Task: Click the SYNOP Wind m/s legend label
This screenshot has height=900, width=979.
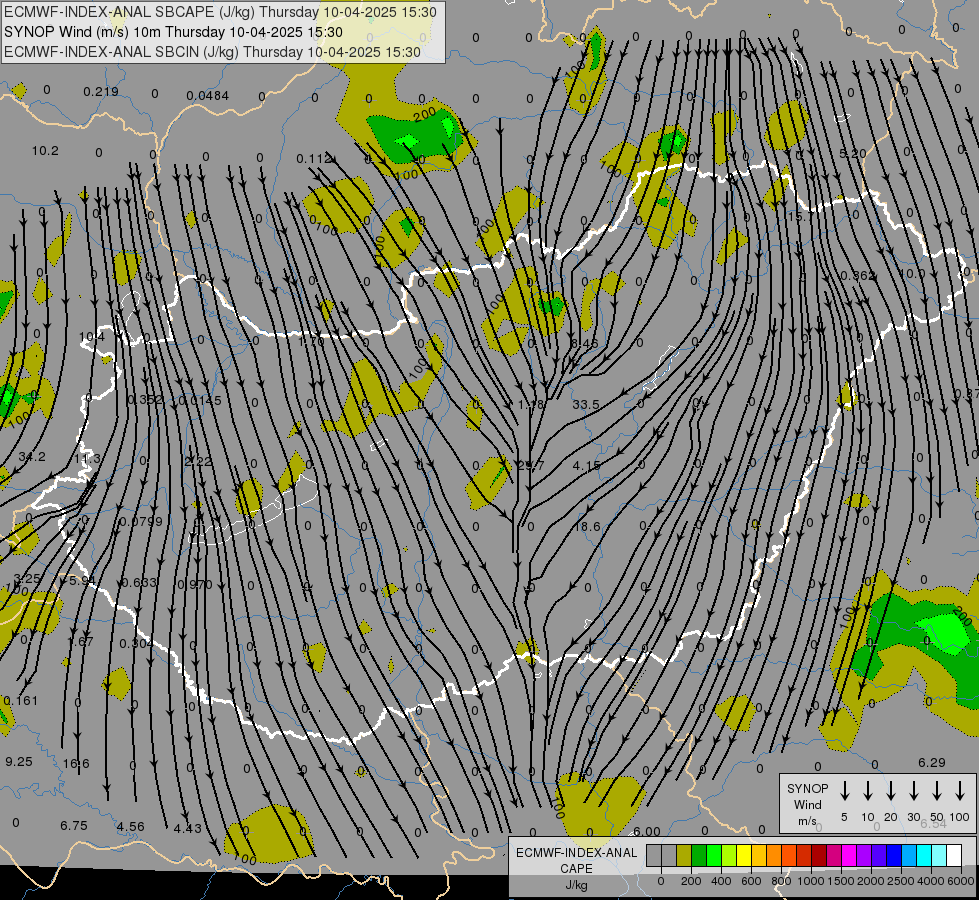Action: [x=807, y=804]
